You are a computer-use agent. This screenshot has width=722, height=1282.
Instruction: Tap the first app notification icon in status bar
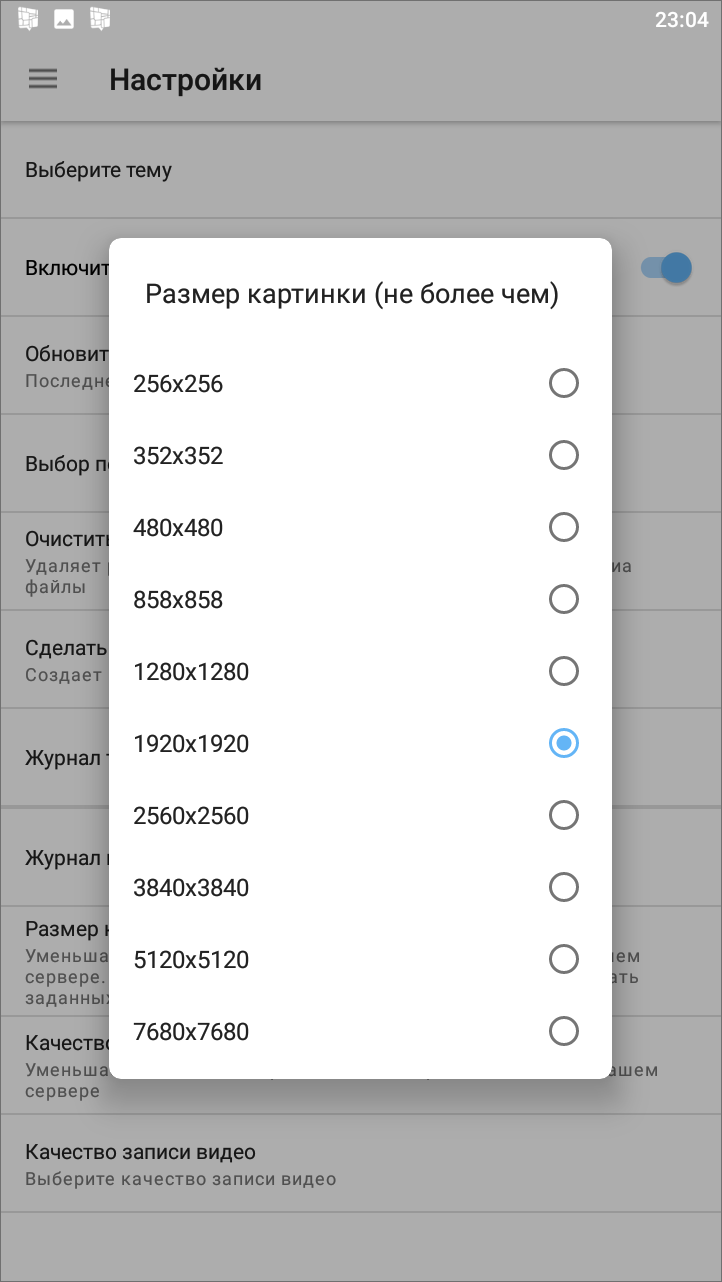click(28, 19)
